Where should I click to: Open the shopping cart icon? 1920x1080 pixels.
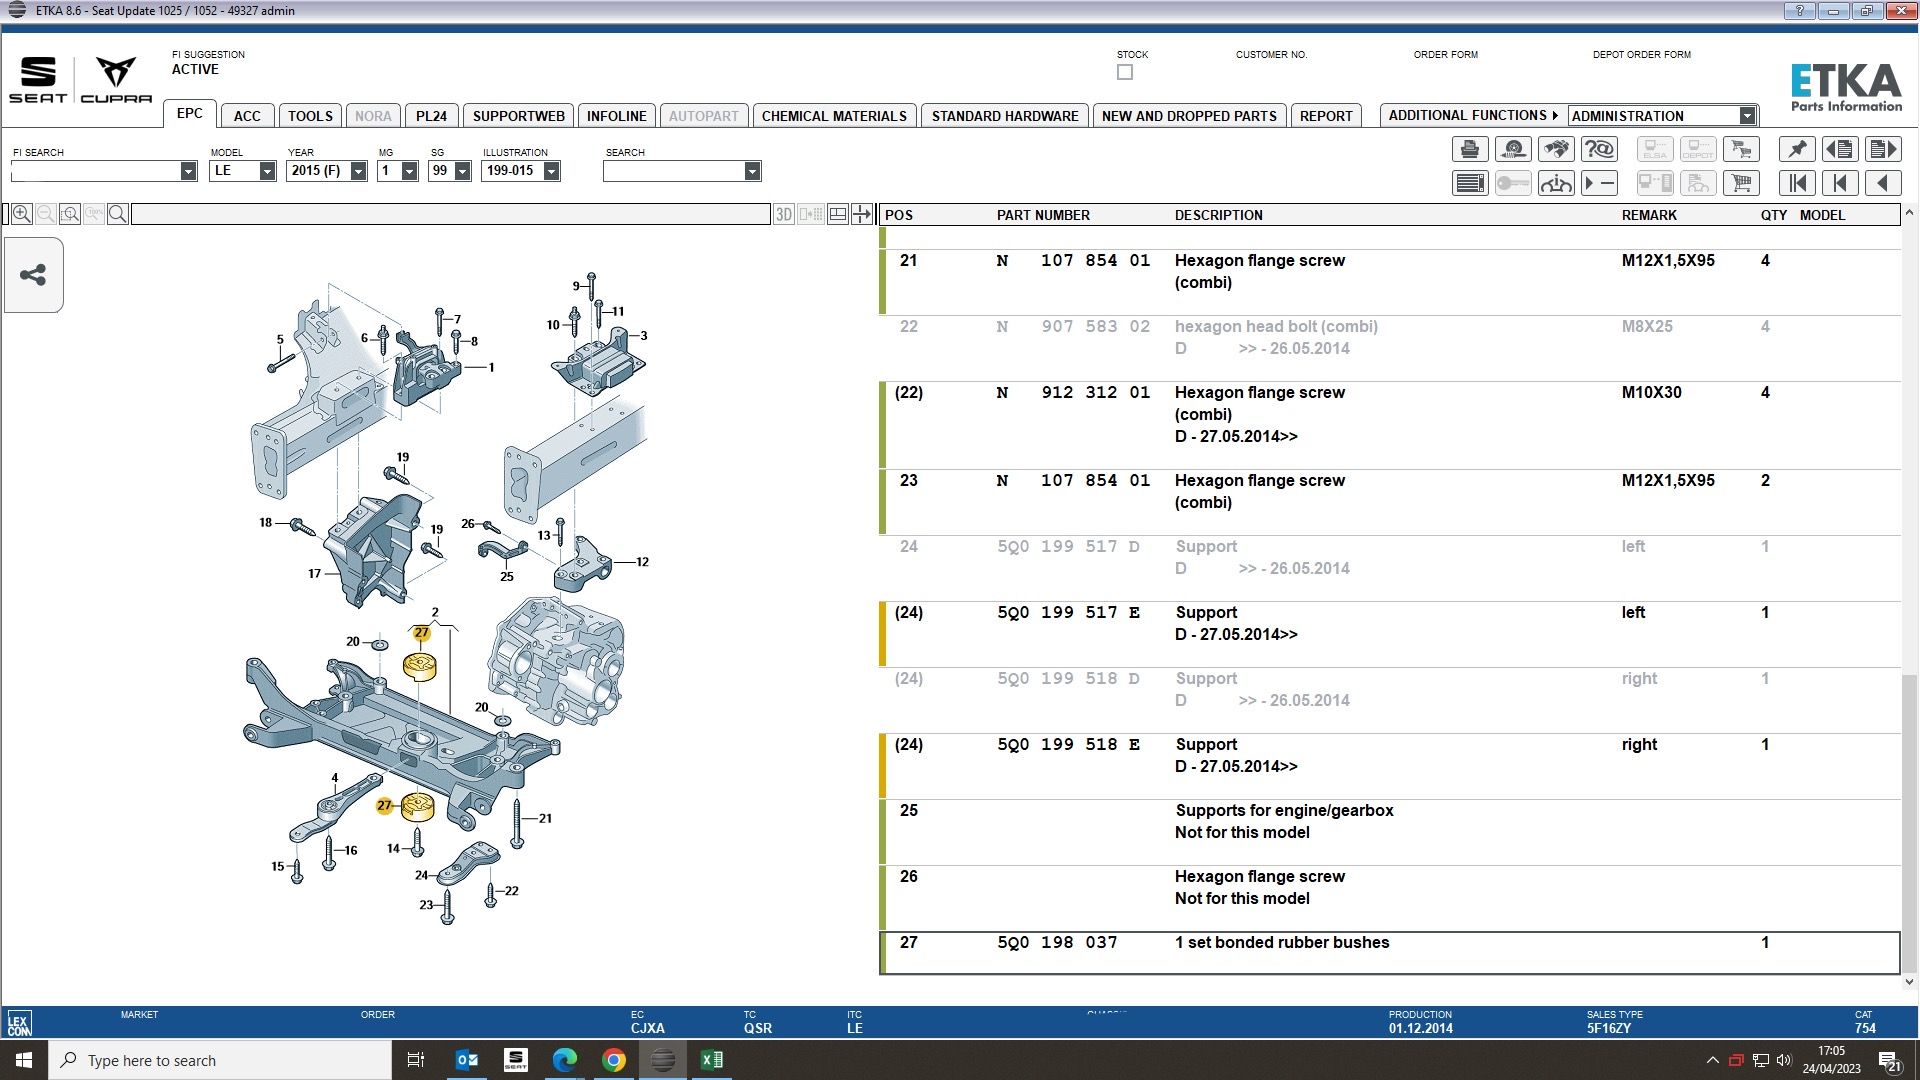click(1741, 183)
